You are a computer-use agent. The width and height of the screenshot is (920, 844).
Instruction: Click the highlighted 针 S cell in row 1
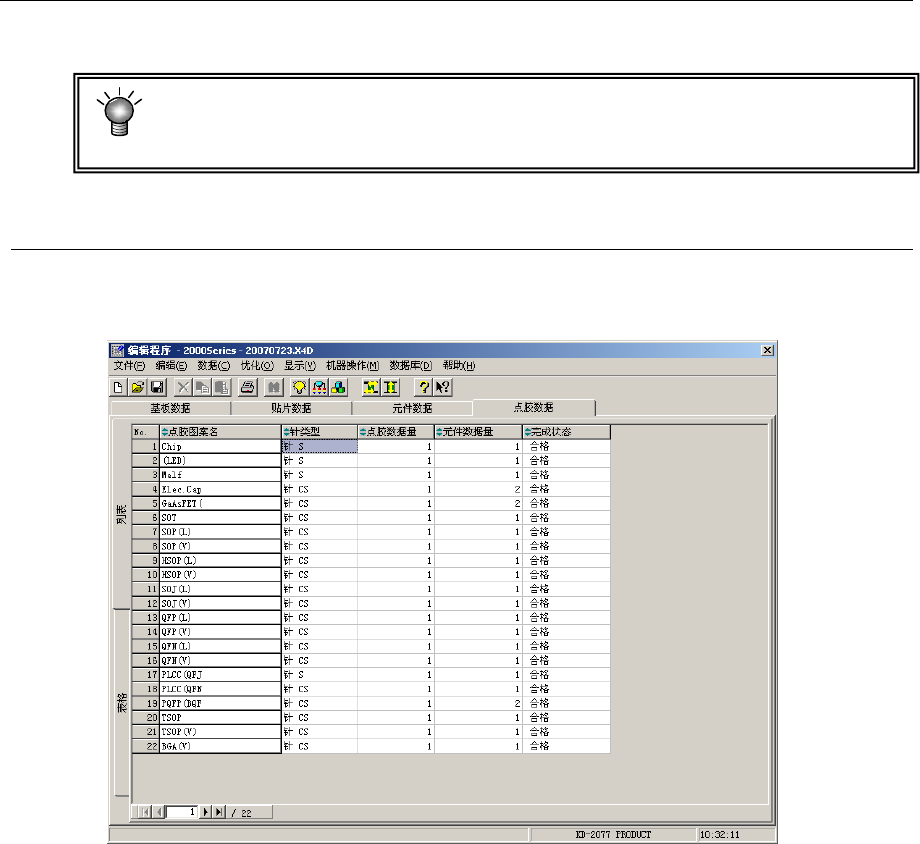[320, 447]
